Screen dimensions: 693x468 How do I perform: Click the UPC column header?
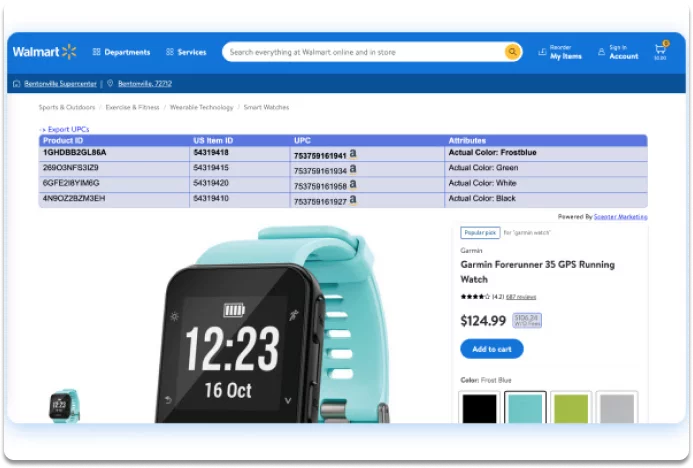click(x=302, y=141)
